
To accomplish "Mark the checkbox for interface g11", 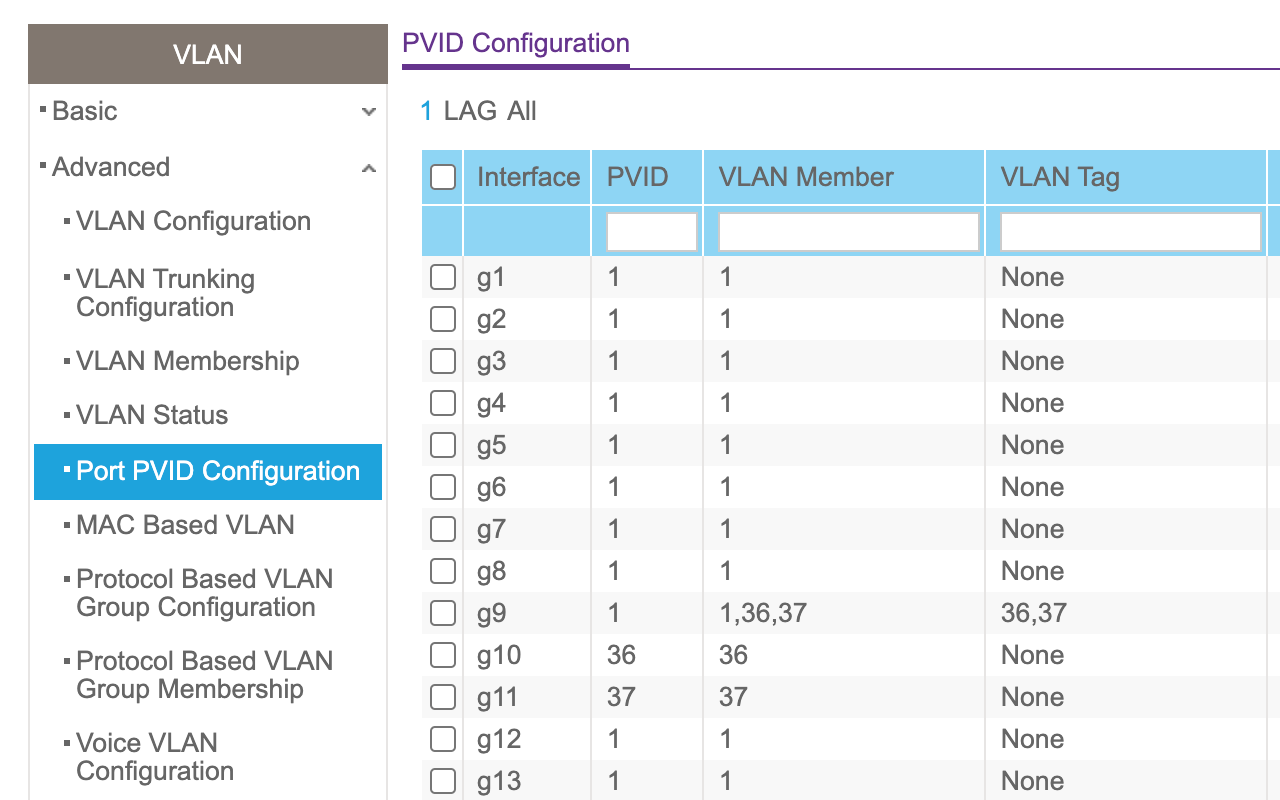I will pyautogui.click(x=443, y=697).
